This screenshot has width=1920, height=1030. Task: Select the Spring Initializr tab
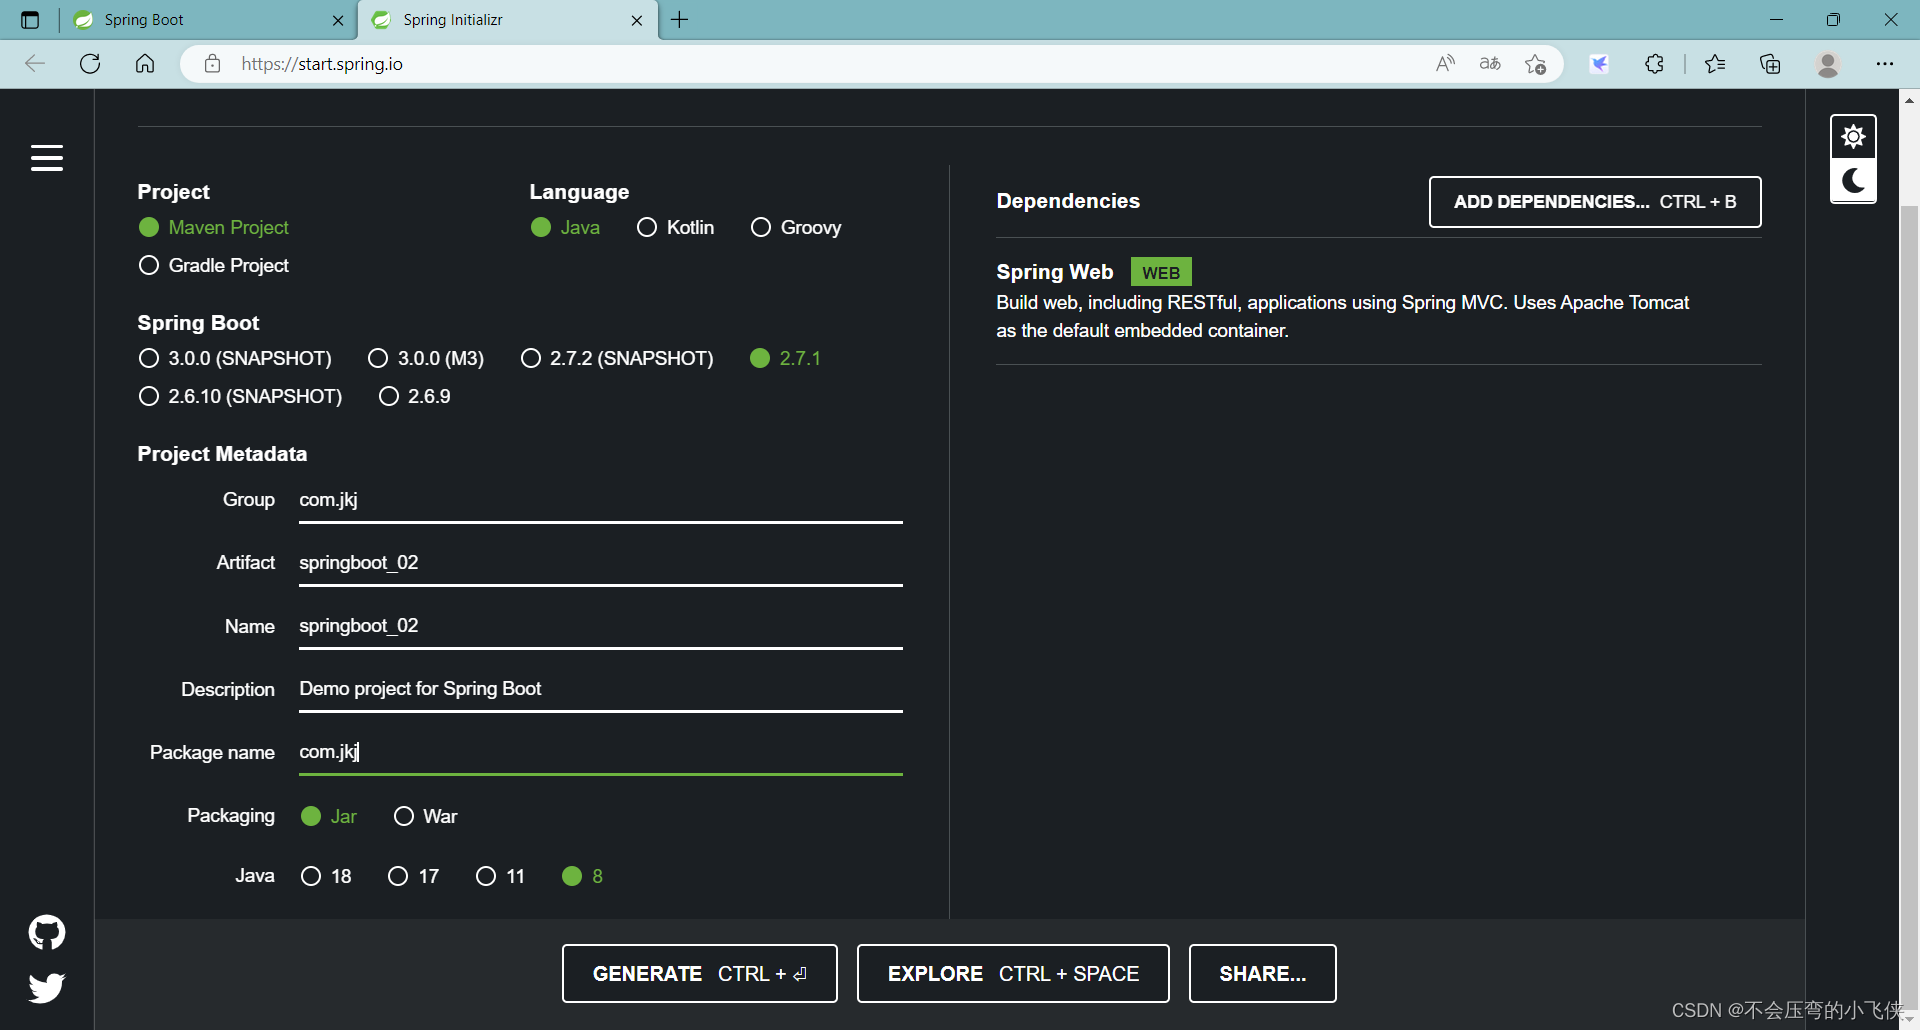(x=509, y=20)
